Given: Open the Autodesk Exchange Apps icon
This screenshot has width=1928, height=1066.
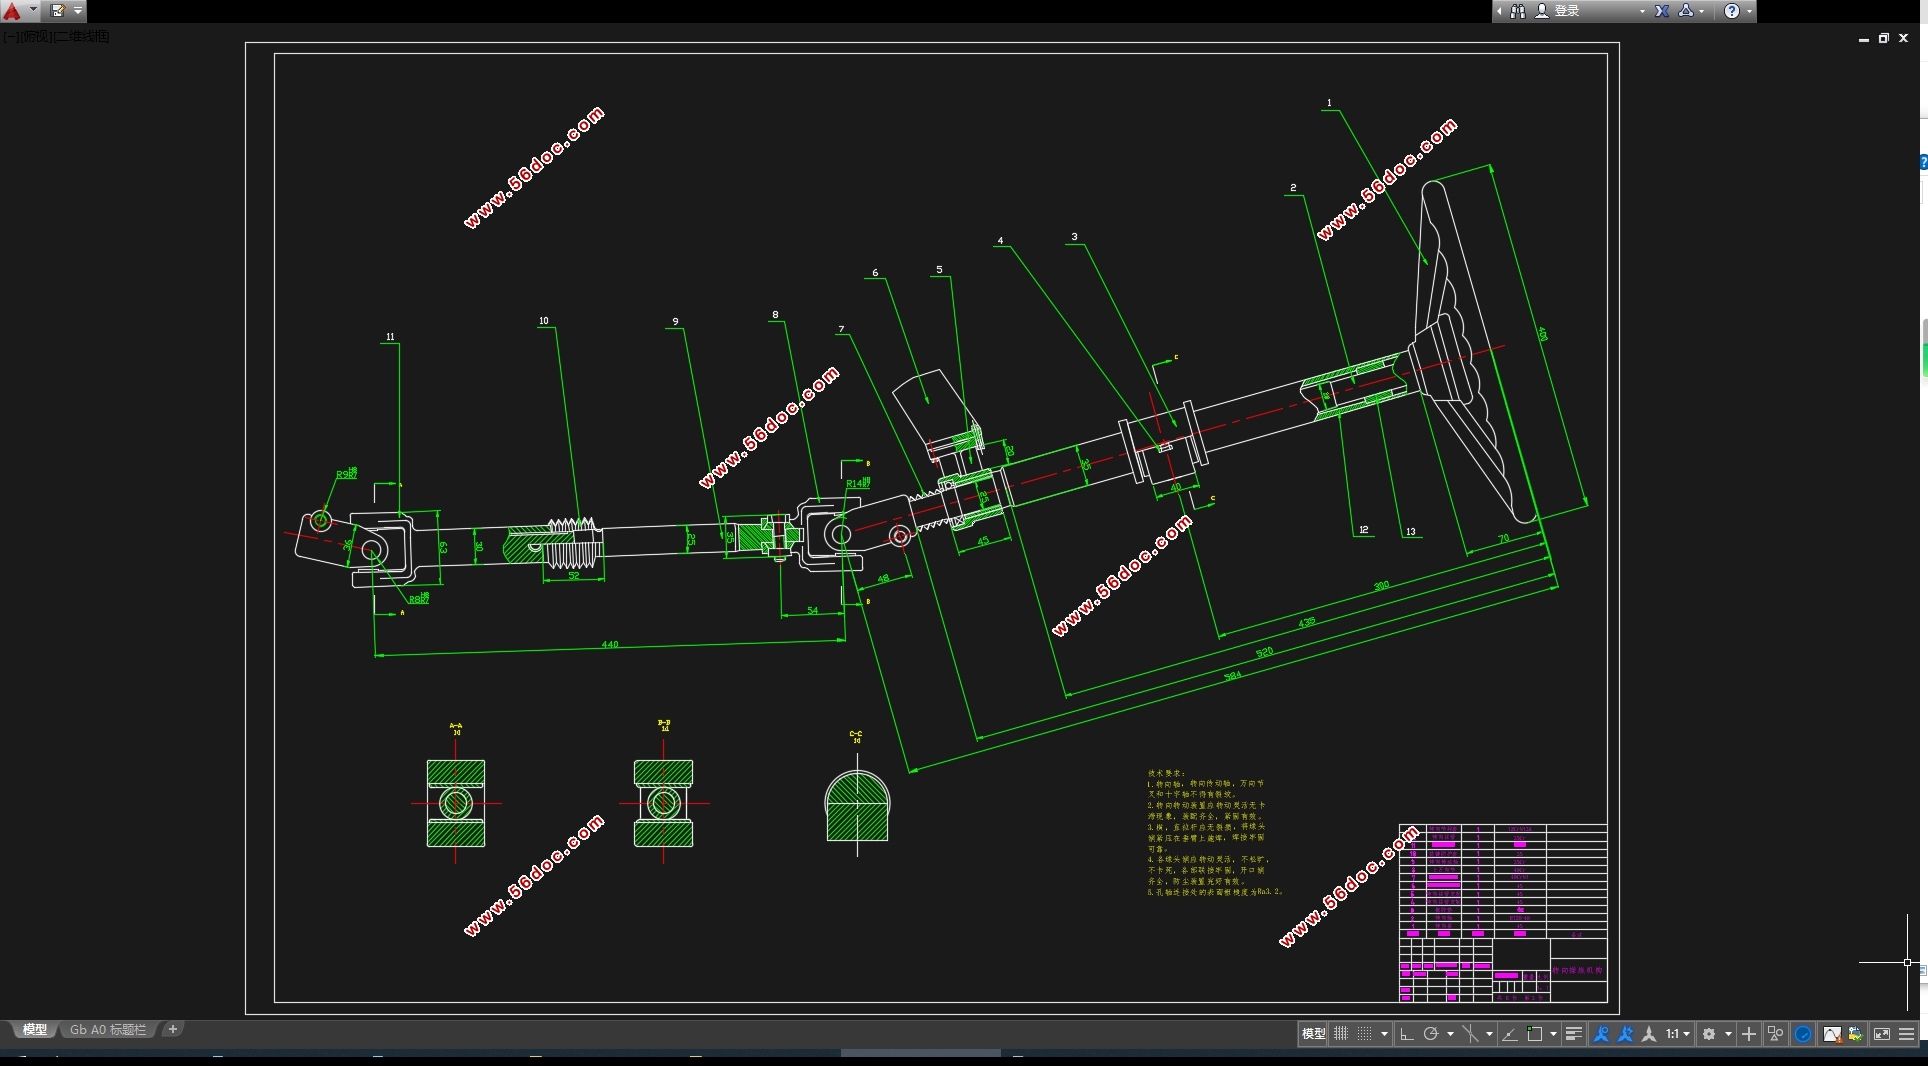Looking at the screenshot, I should pos(1662,11).
